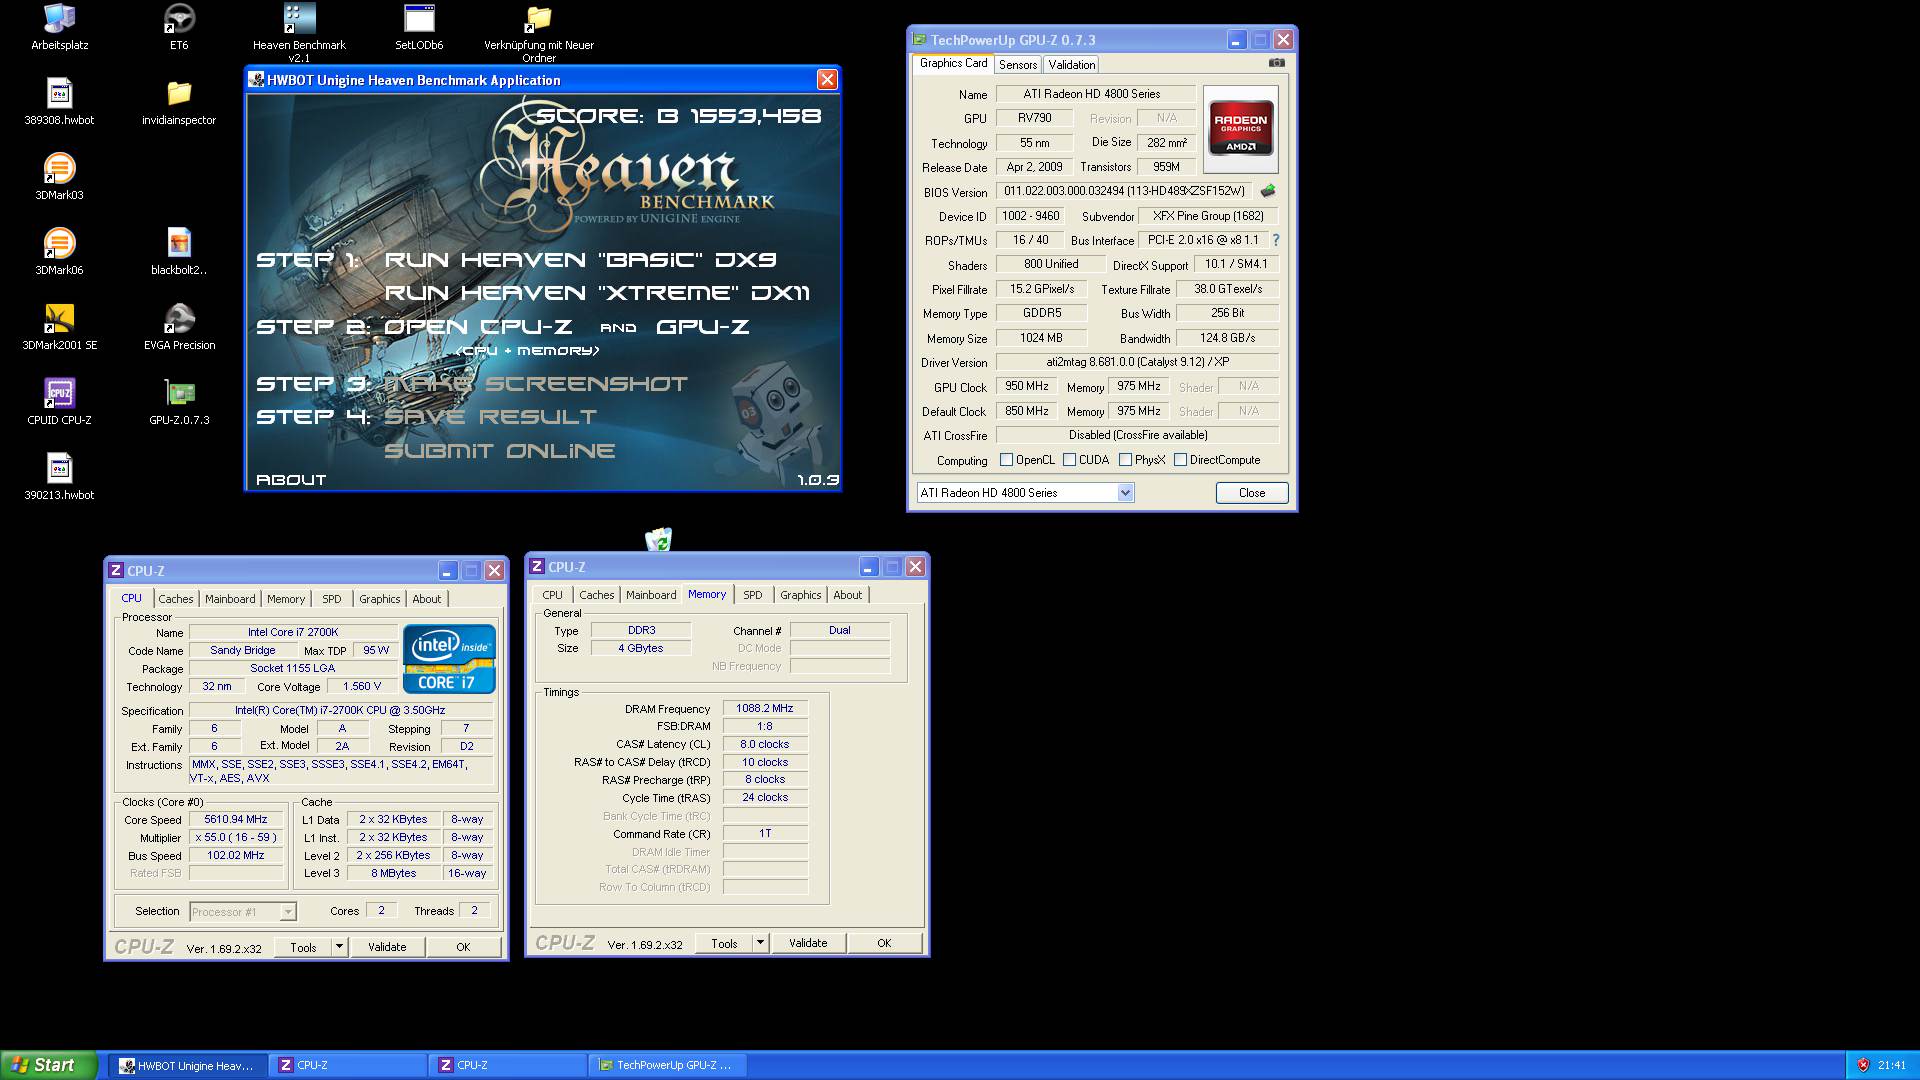Click the GPU Clock 950 MHz field

pyautogui.click(x=1027, y=387)
